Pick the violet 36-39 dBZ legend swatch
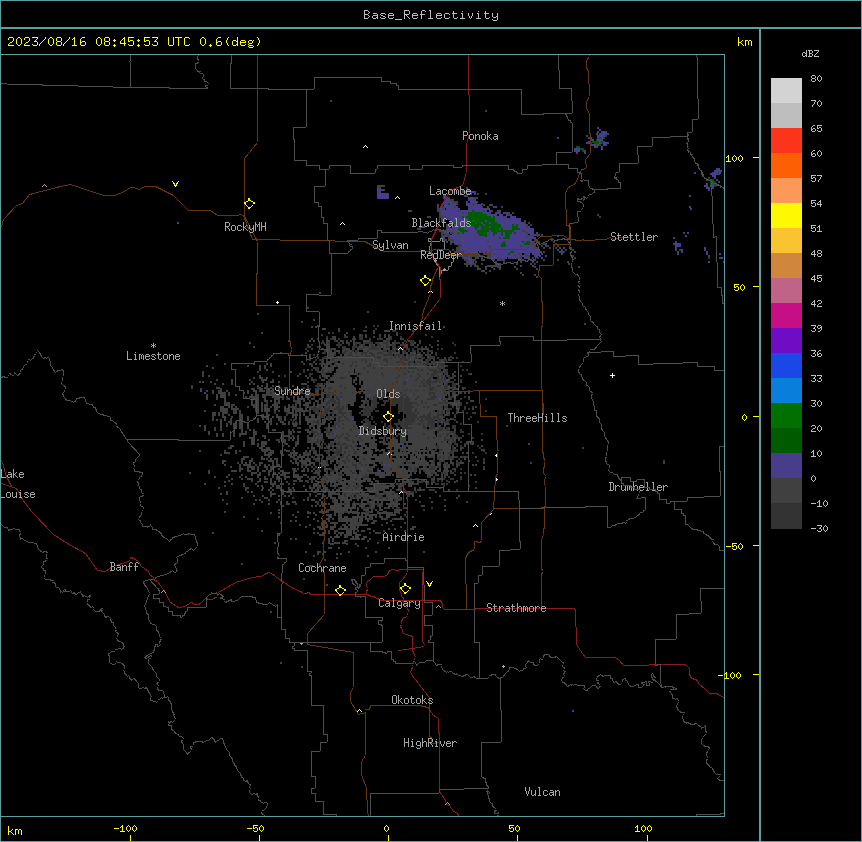The width and height of the screenshot is (862, 842). coord(786,341)
